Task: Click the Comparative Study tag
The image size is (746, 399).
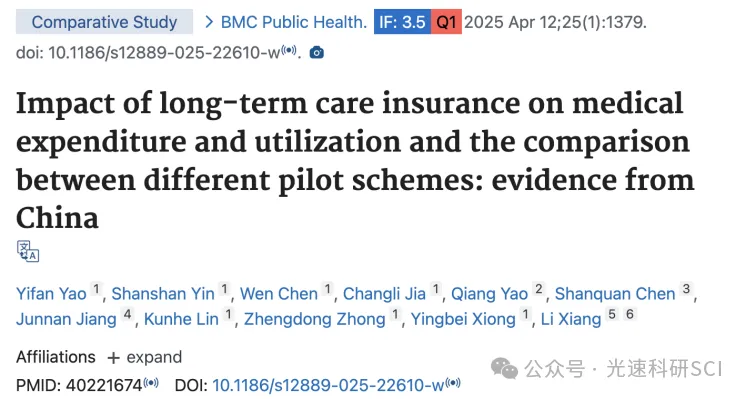Action: click(x=104, y=22)
